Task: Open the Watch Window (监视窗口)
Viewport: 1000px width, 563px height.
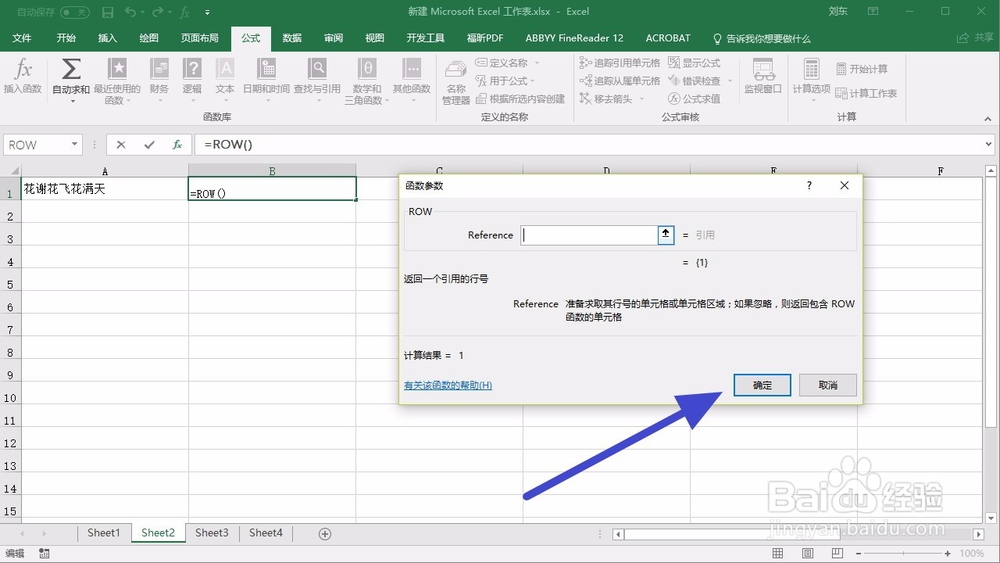Action: tap(763, 77)
